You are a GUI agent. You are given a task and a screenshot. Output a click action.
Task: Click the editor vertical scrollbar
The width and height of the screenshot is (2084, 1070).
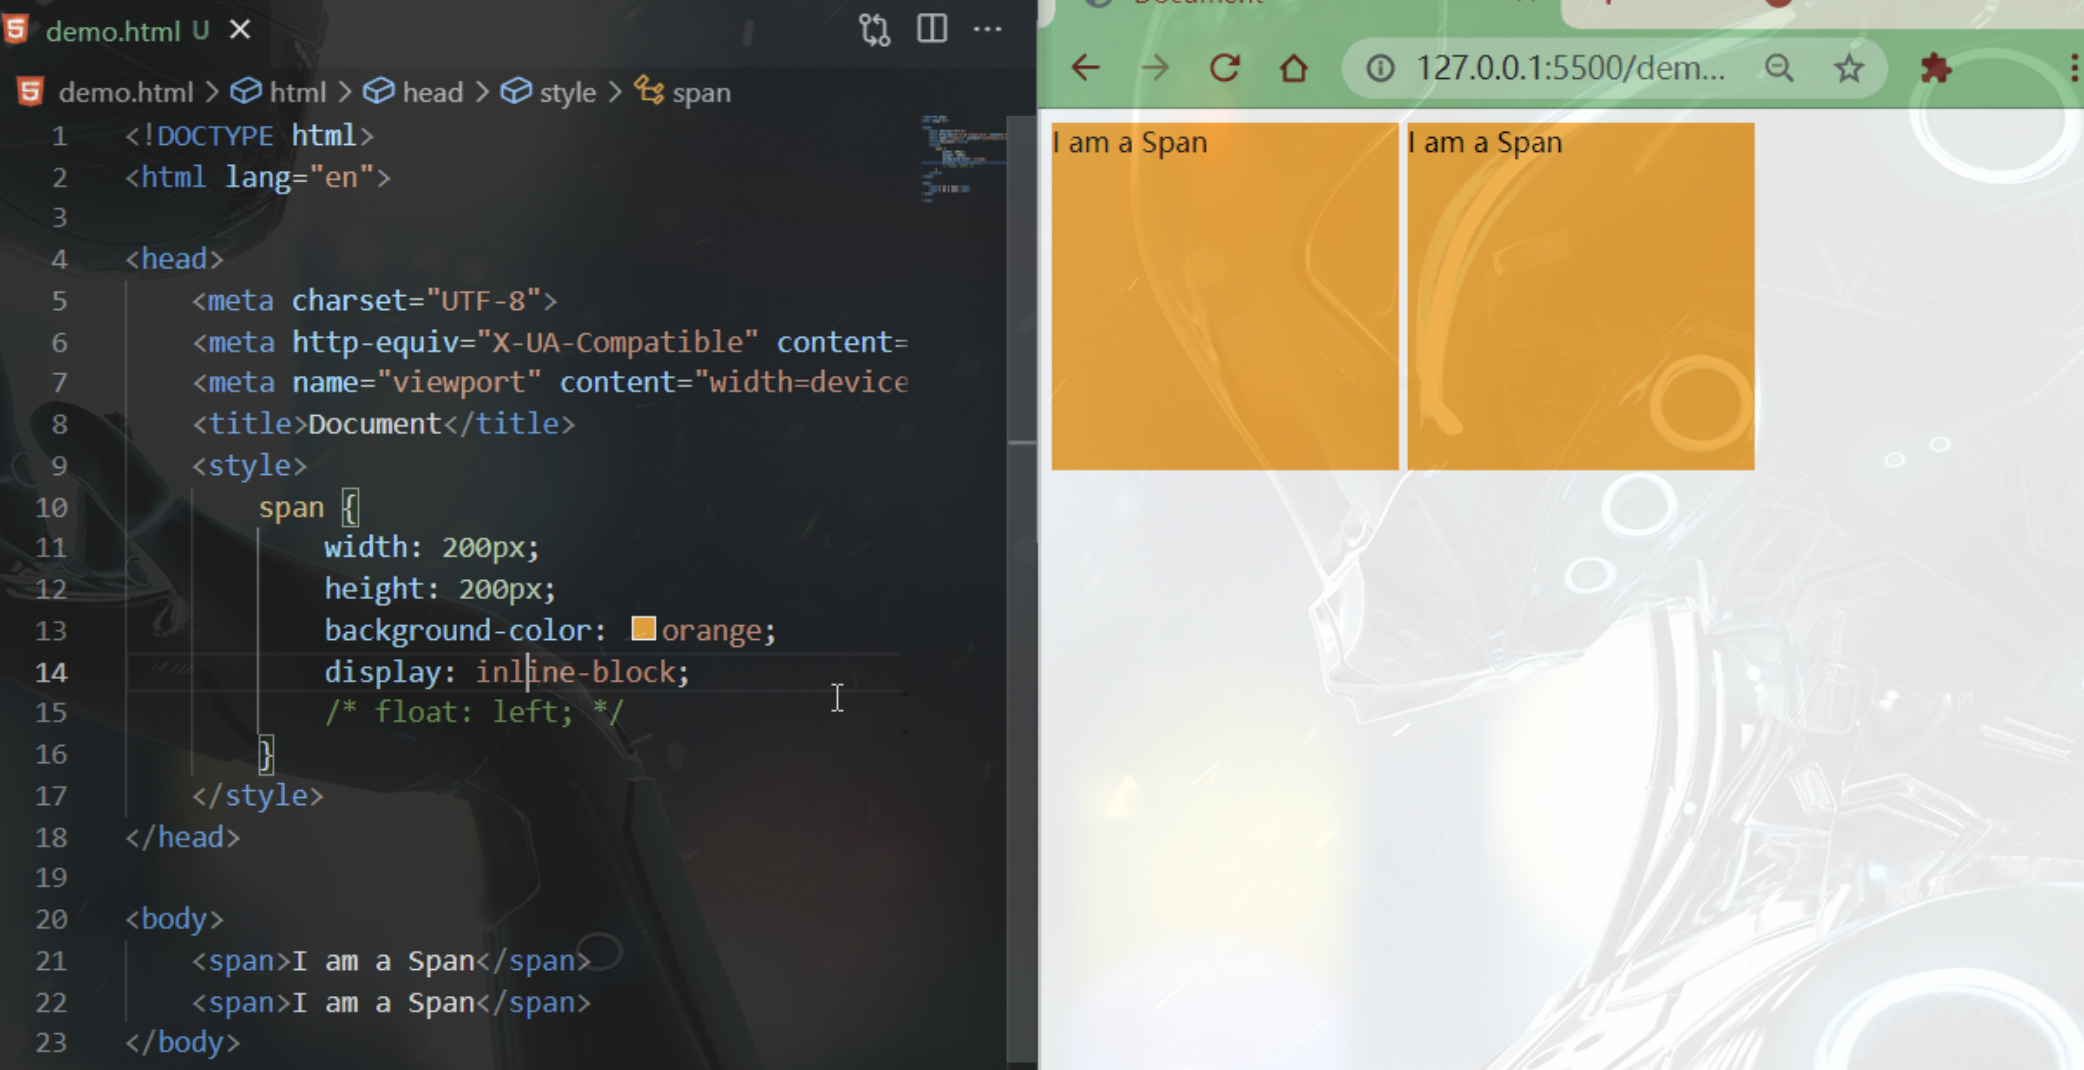(1021, 590)
